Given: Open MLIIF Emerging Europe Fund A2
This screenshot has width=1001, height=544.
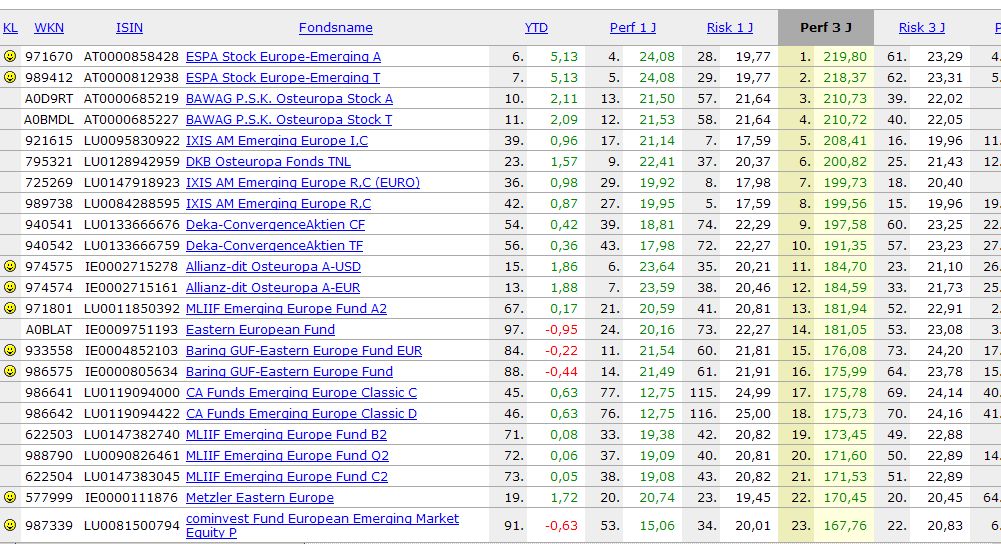Looking at the screenshot, I should click(287, 309).
